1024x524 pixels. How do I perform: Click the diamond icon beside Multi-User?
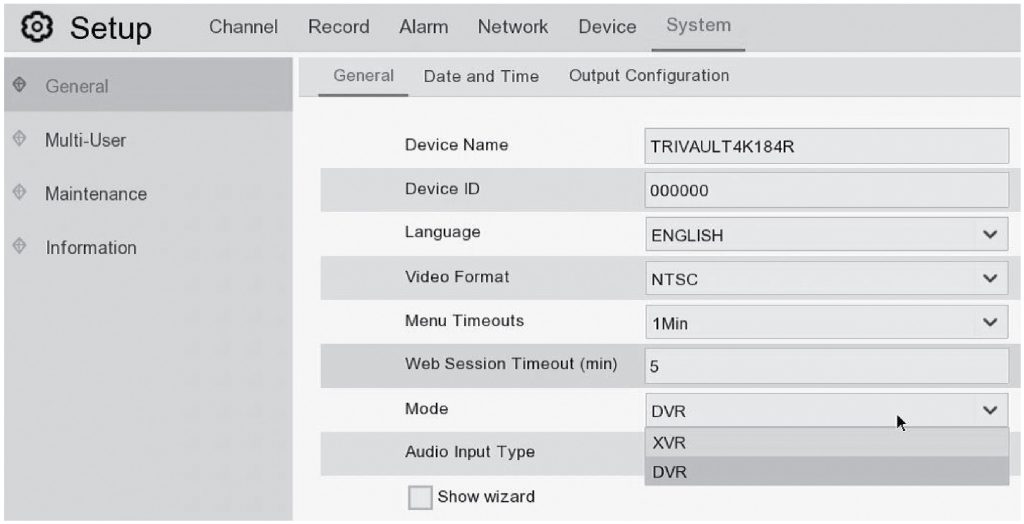coord(20,139)
